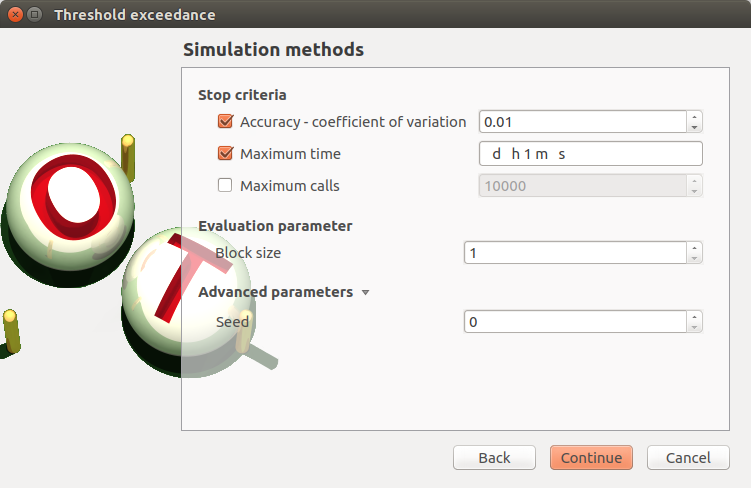Screen dimensions: 751x488
Task: Increase the coefficient of variation value
Action: point(694,117)
